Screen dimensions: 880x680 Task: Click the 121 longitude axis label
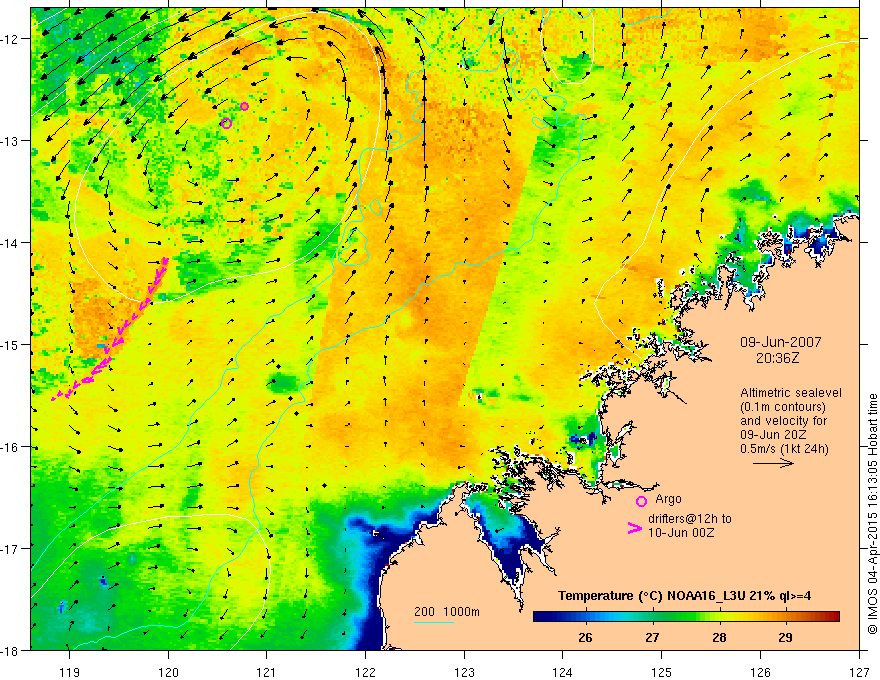pyautogui.click(x=266, y=672)
